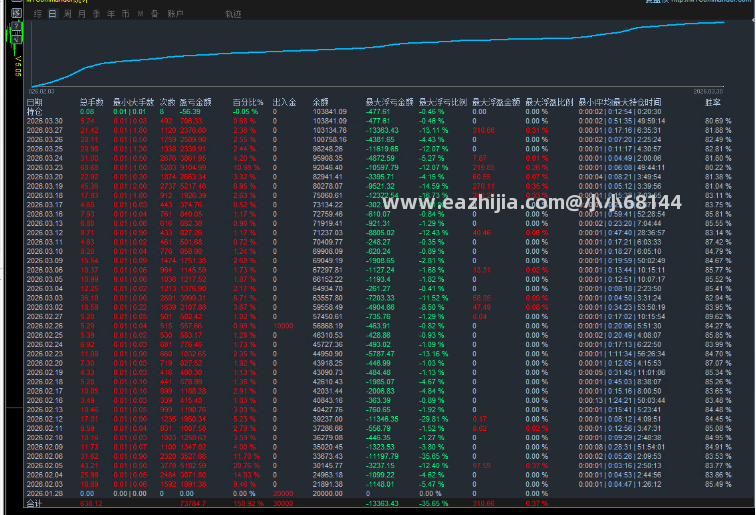Select the 2026.03.30 date row

click(x=44, y=121)
